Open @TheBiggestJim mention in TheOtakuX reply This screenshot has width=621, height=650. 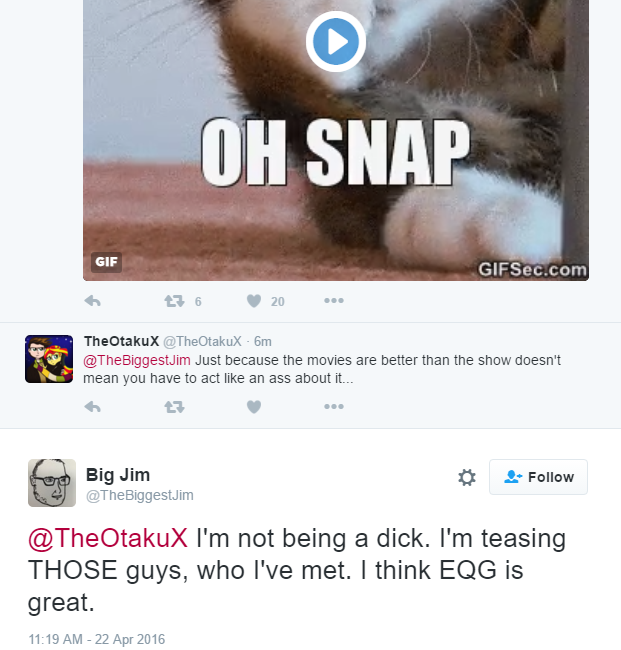tap(137, 358)
